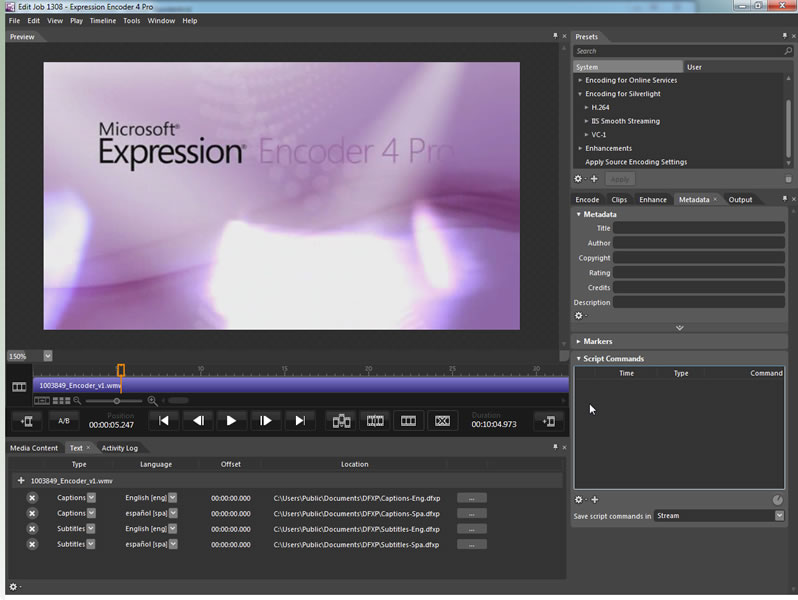Viewport: 798px width, 600px height.
Task: Browse for Subtitles-Eng.dfxp file location
Action: pos(471,529)
